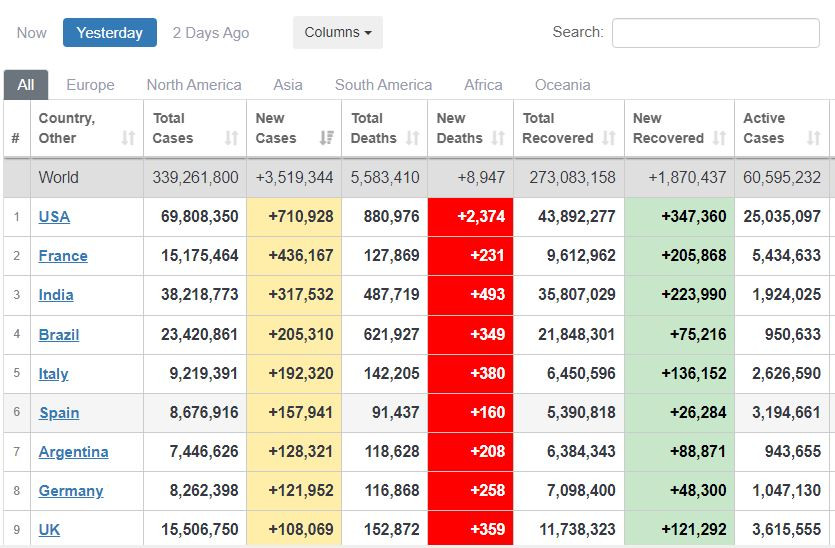Sort by New Deaths arrows icon
Viewport: 835px width, 548px height.
pyautogui.click(x=498, y=138)
